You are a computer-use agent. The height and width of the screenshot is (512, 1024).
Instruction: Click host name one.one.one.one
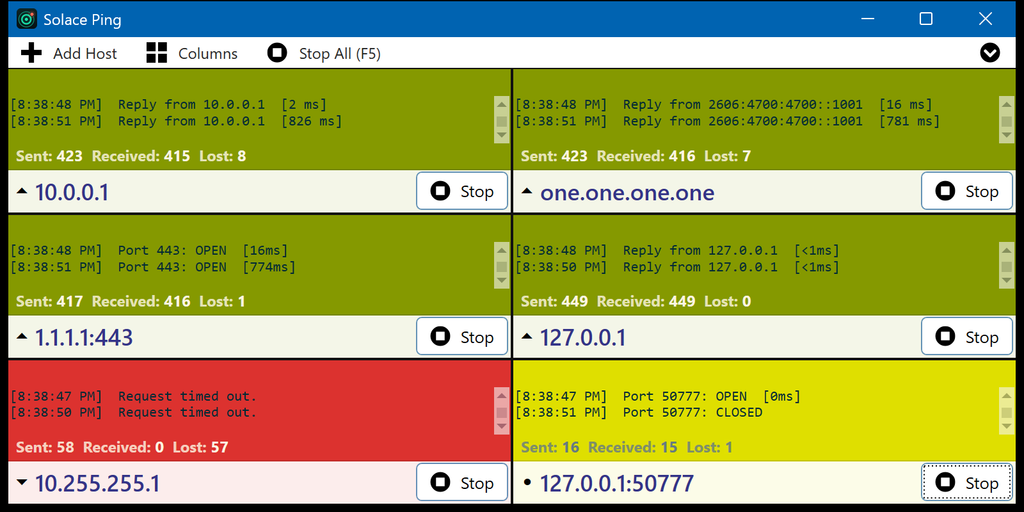click(627, 193)
